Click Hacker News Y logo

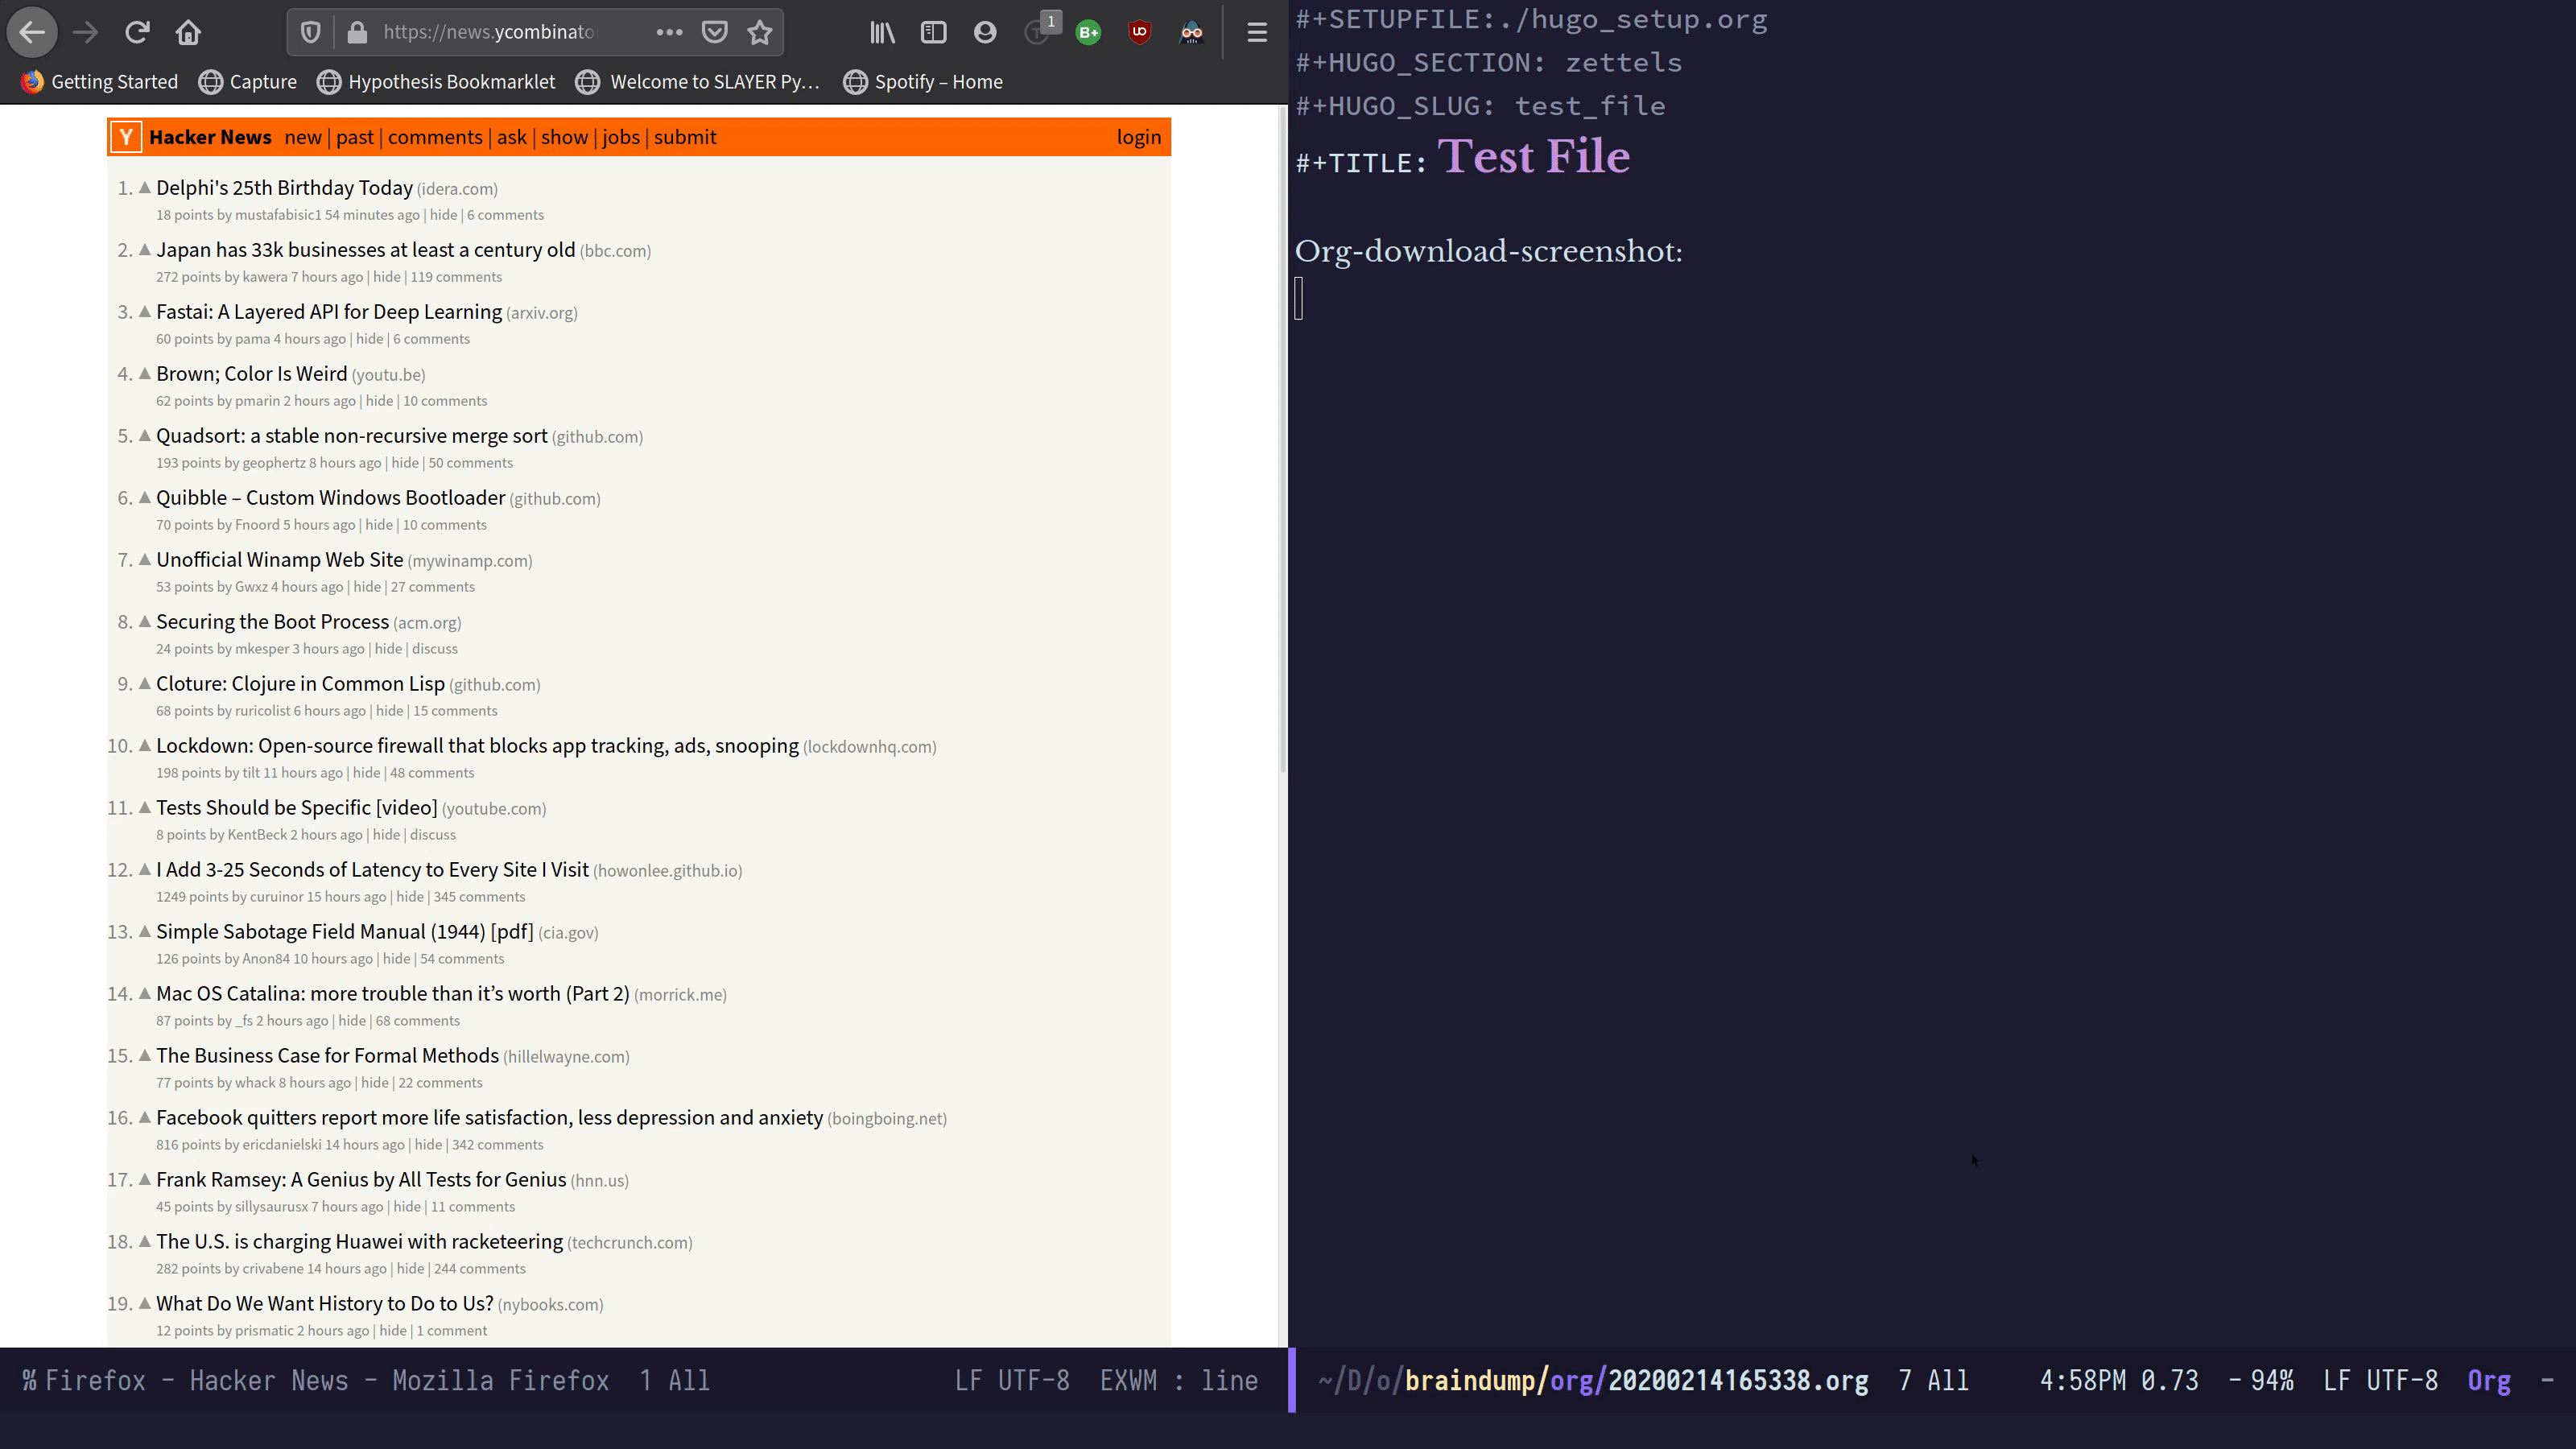(126, 137)
